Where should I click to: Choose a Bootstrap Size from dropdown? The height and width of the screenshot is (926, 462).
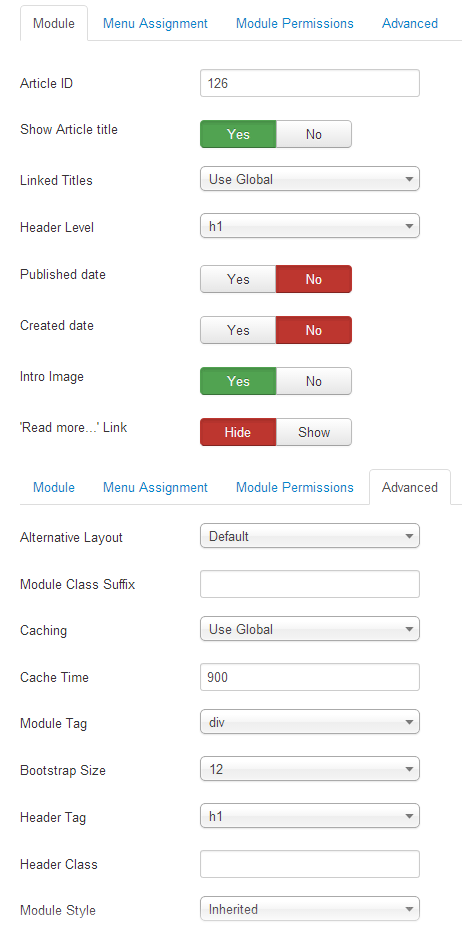click(x=310, y=769)
